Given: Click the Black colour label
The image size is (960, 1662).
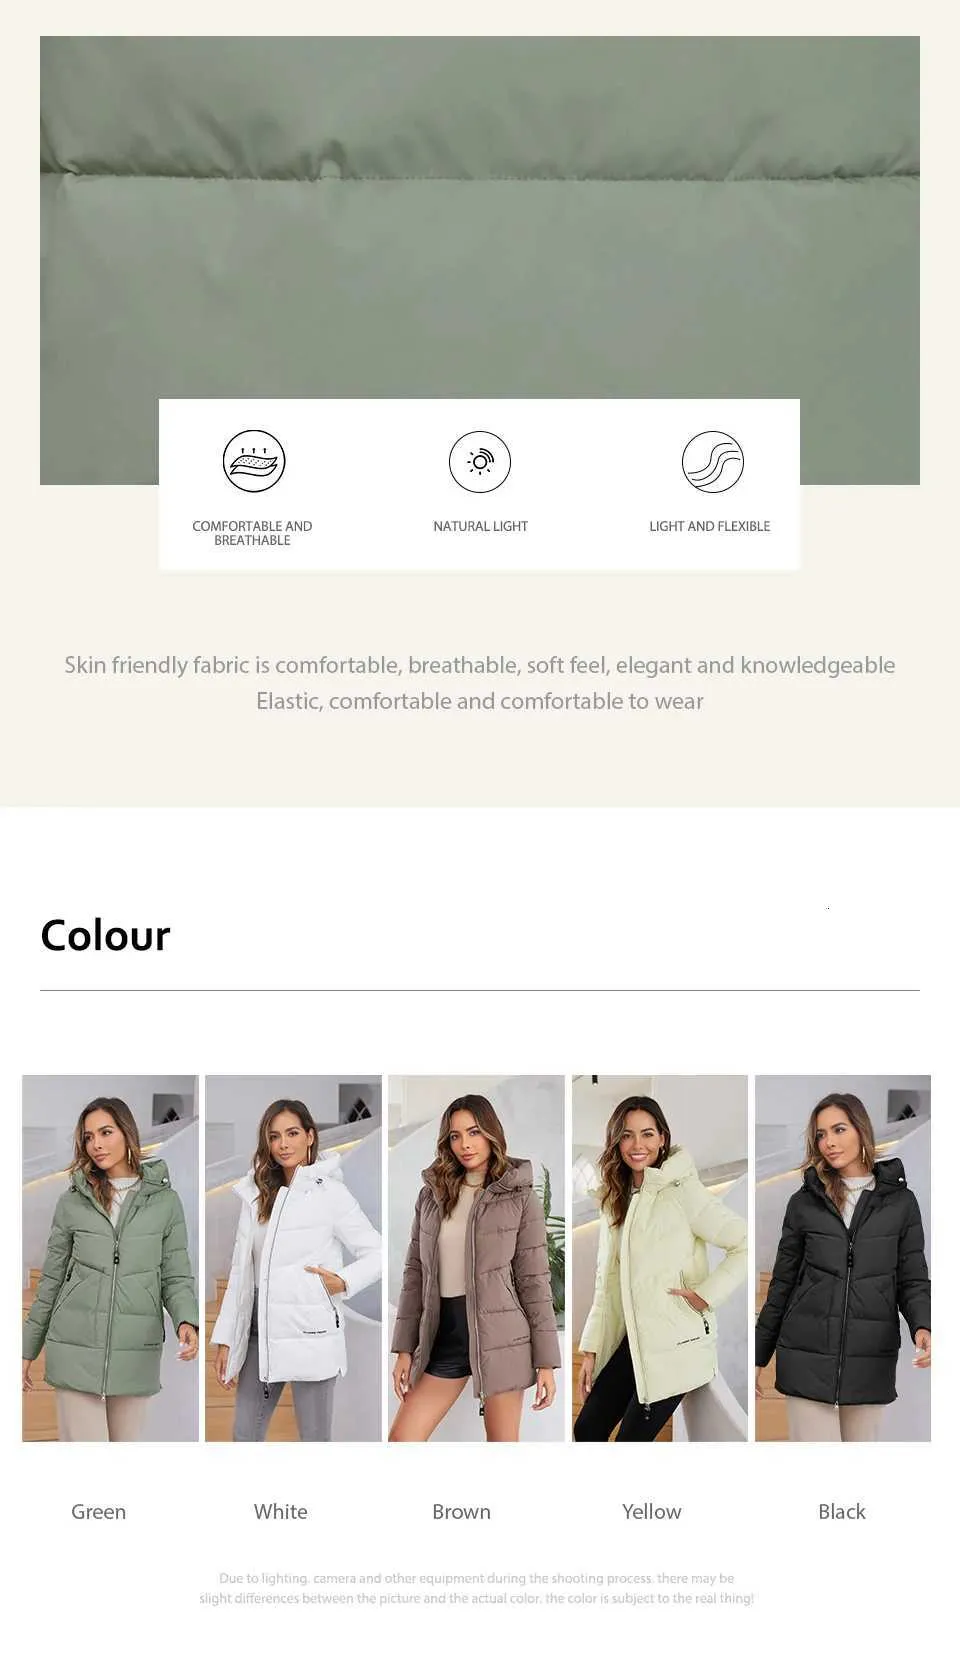Looking at the screenshot, I should click(x=842, y=1511).
